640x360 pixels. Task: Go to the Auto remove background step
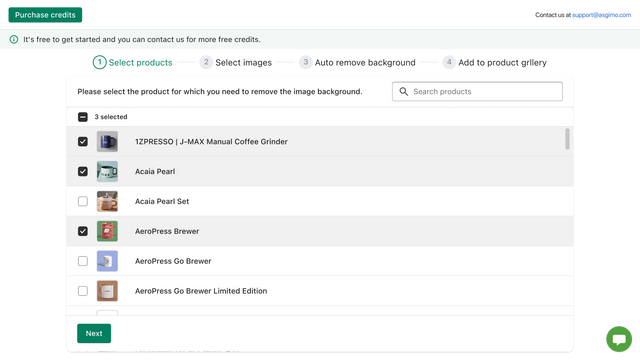coord(357,62)
